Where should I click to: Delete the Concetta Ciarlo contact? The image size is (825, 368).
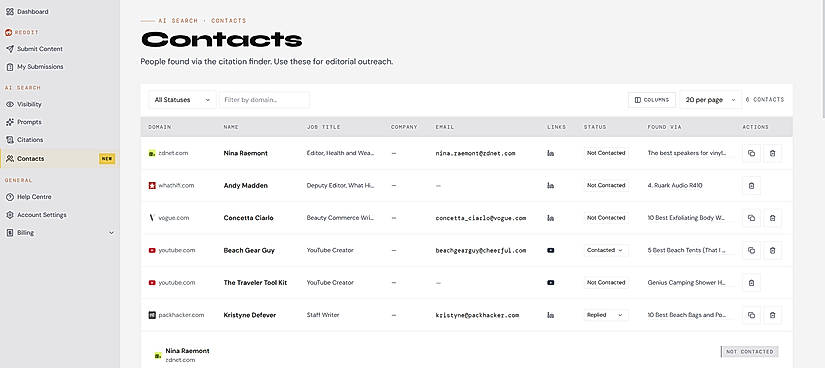[x=772, y=218]
